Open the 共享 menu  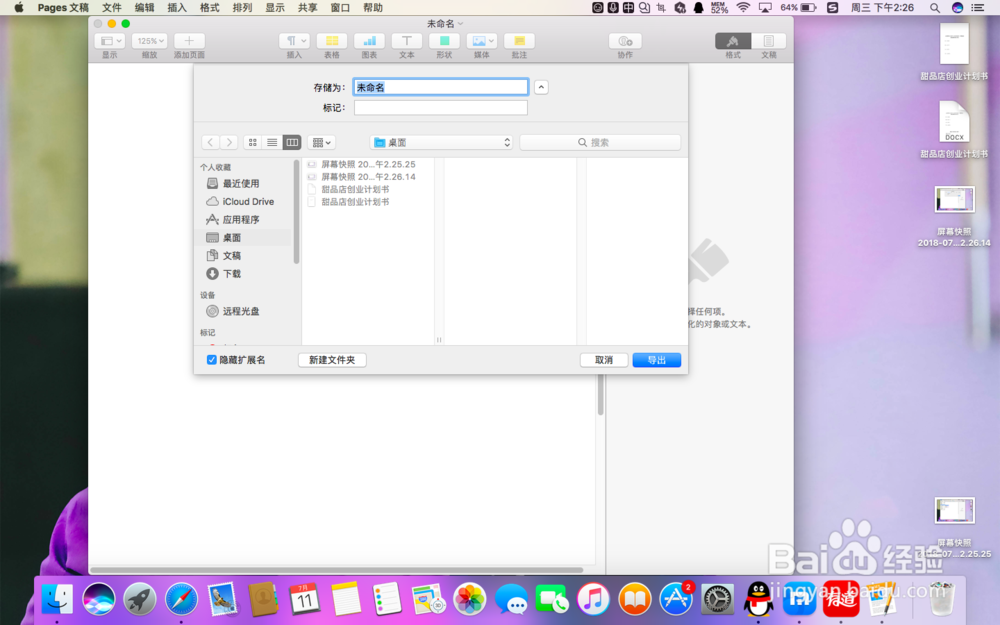point(307,8)
